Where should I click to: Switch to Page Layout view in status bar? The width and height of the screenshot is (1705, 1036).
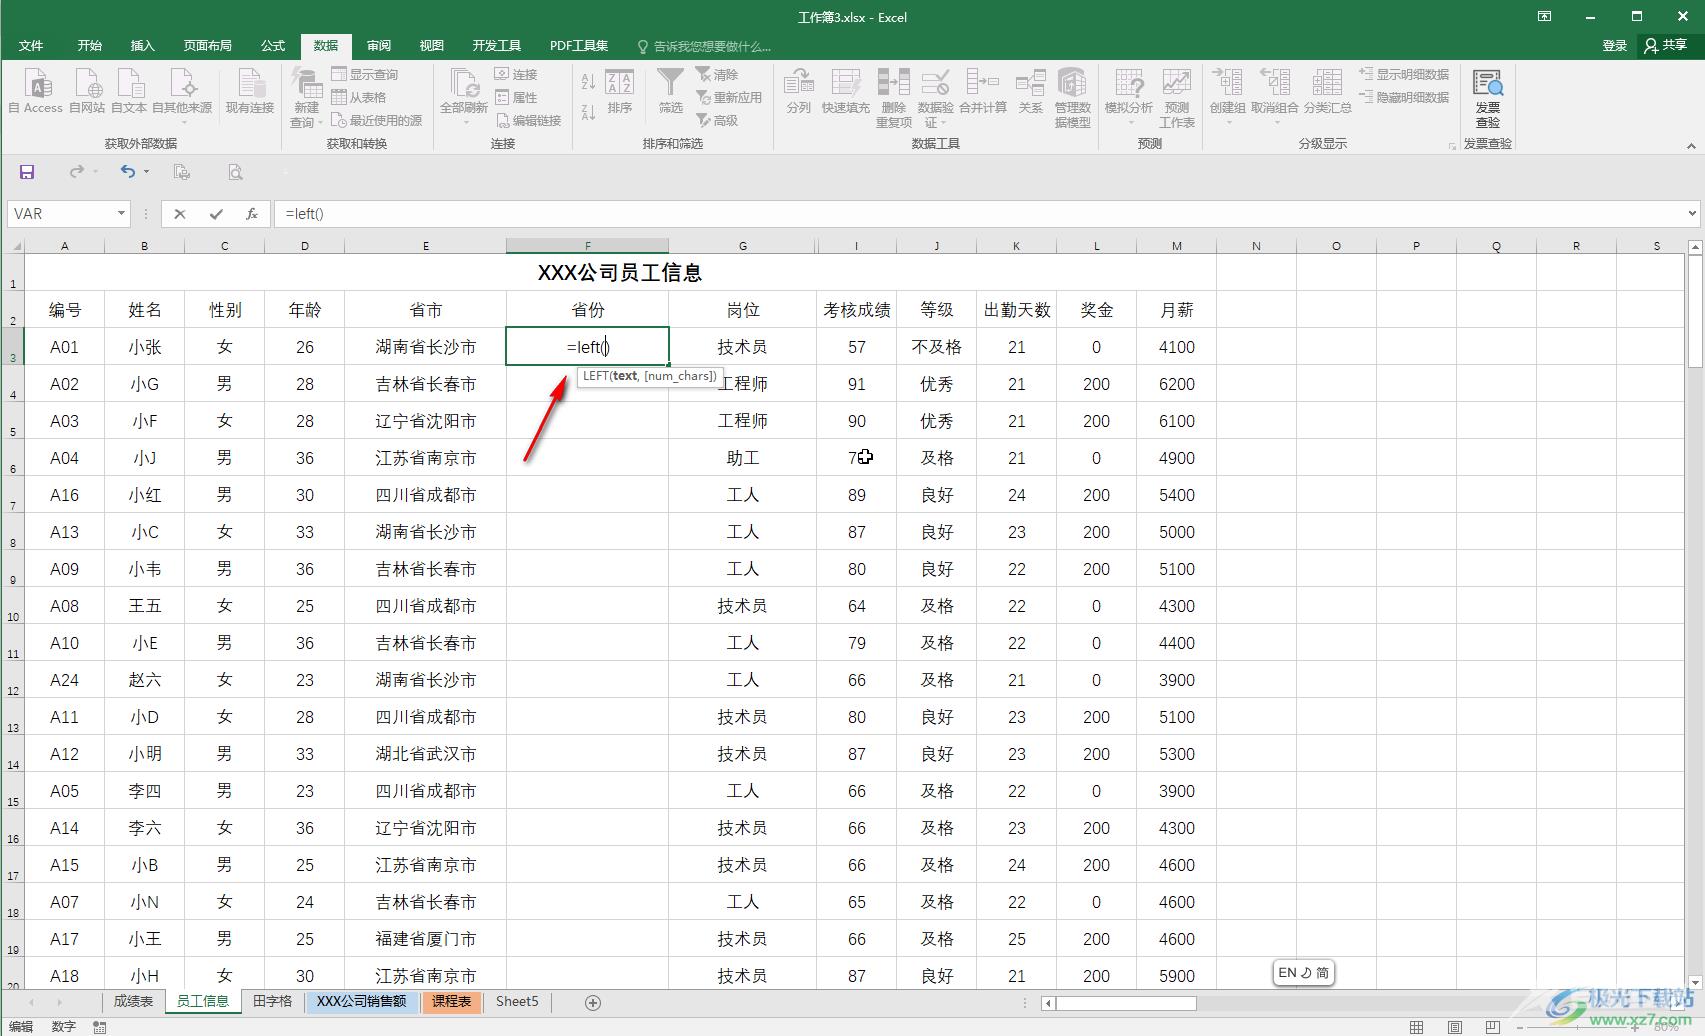pyautogui.click(x=1454, y=1027)
